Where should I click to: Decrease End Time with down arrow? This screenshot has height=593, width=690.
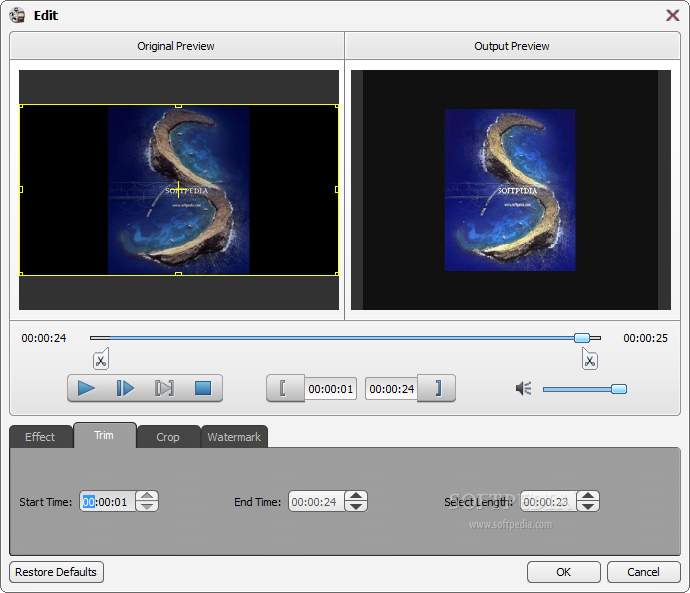pyautogui.click(x=356, y=506)
